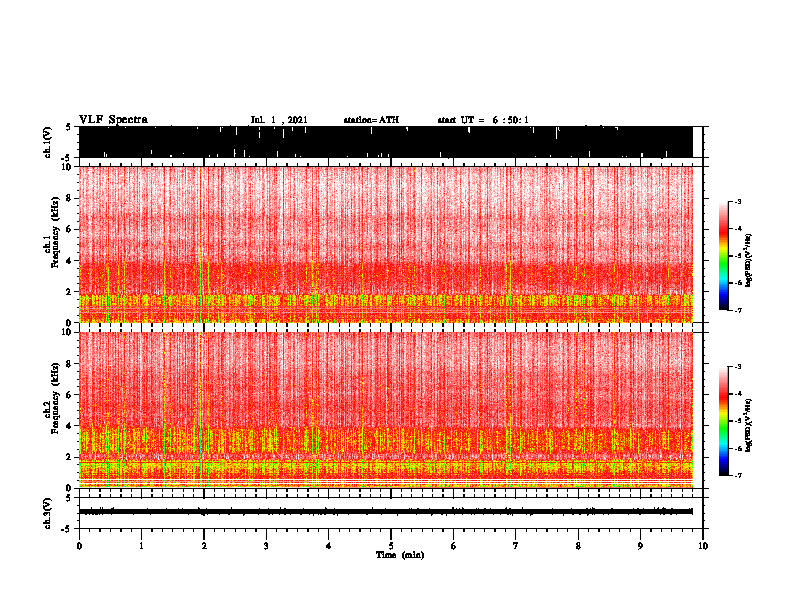Click the "ch.1(V)" waveform axis label
The width and height of the screenshot is (792, 612).
[x=47, y=142]
